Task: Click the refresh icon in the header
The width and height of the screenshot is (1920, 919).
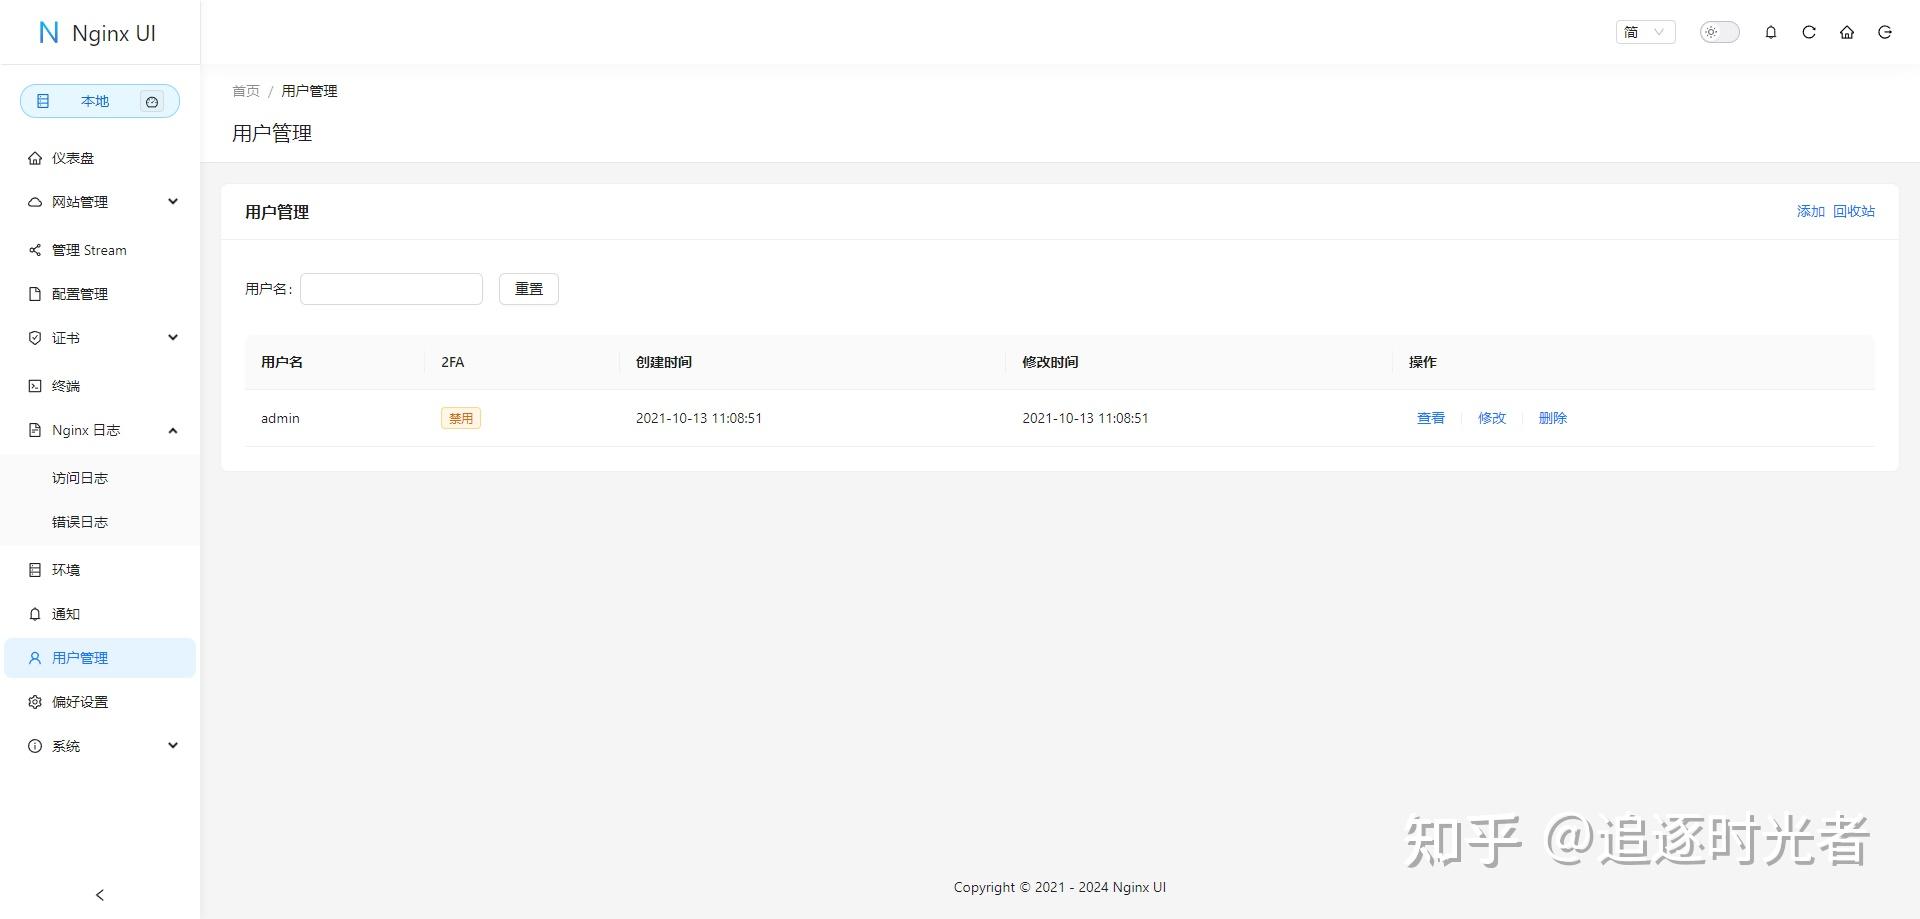Action: pyautogui.click(x=1808, y=32)
